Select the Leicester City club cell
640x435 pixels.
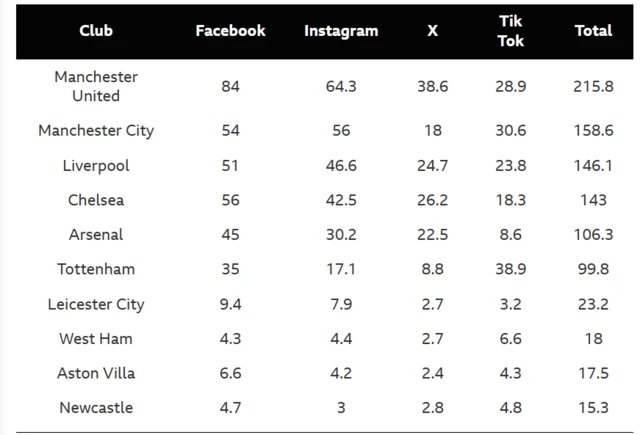pyautogui.click(x=96, y=304)
